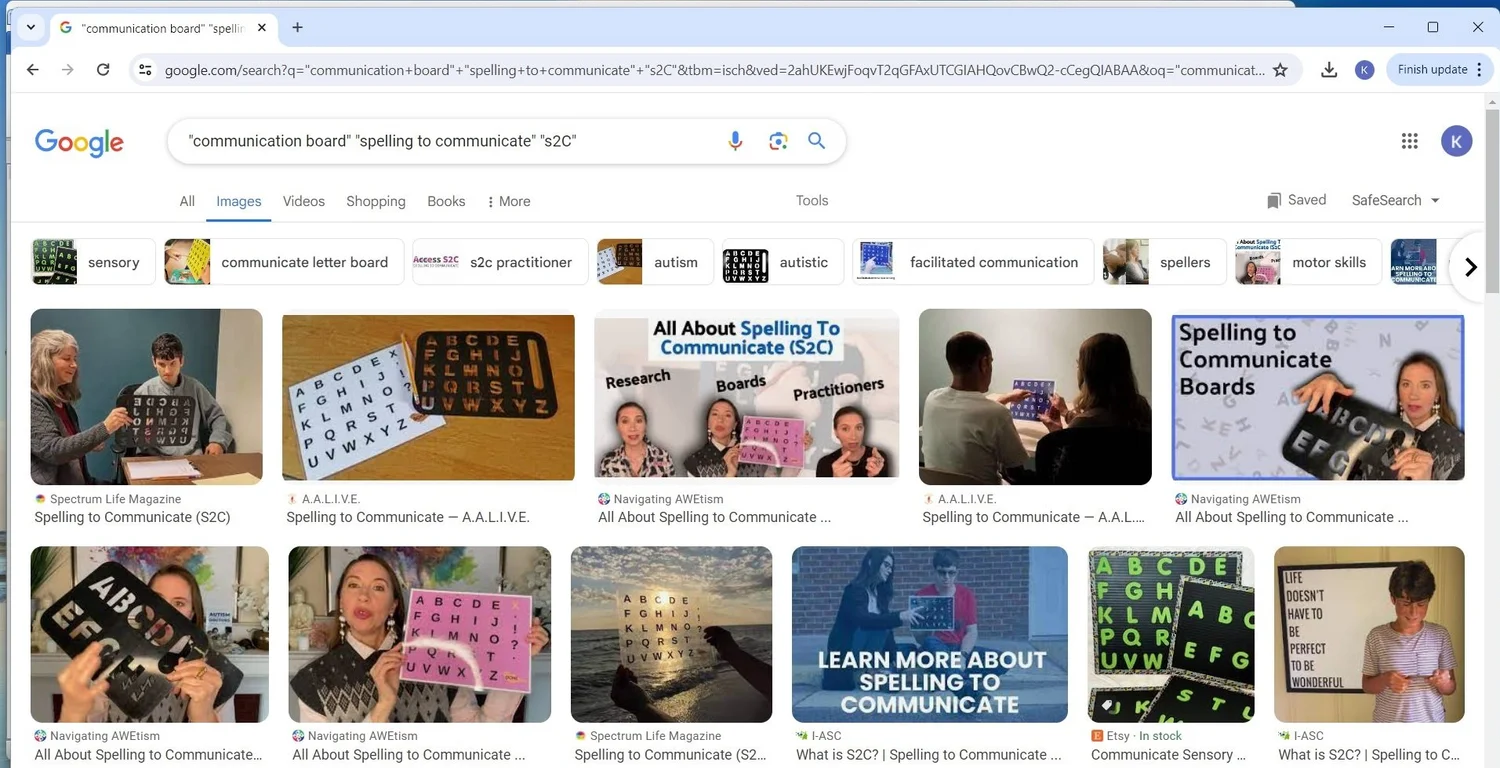Open the Spelling to Communicate Boards thumbnail
The image size is (1500, 768).
tap(1317, 396)
